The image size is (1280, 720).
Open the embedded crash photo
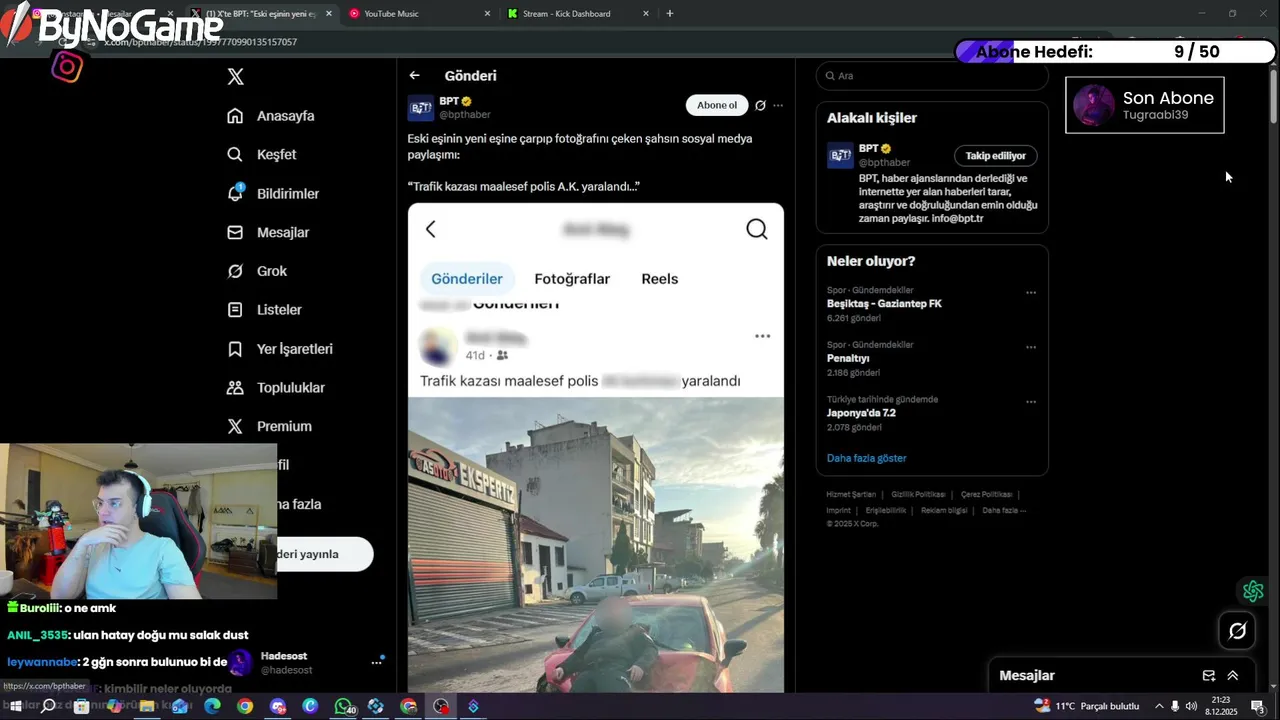tap(596, 545)
